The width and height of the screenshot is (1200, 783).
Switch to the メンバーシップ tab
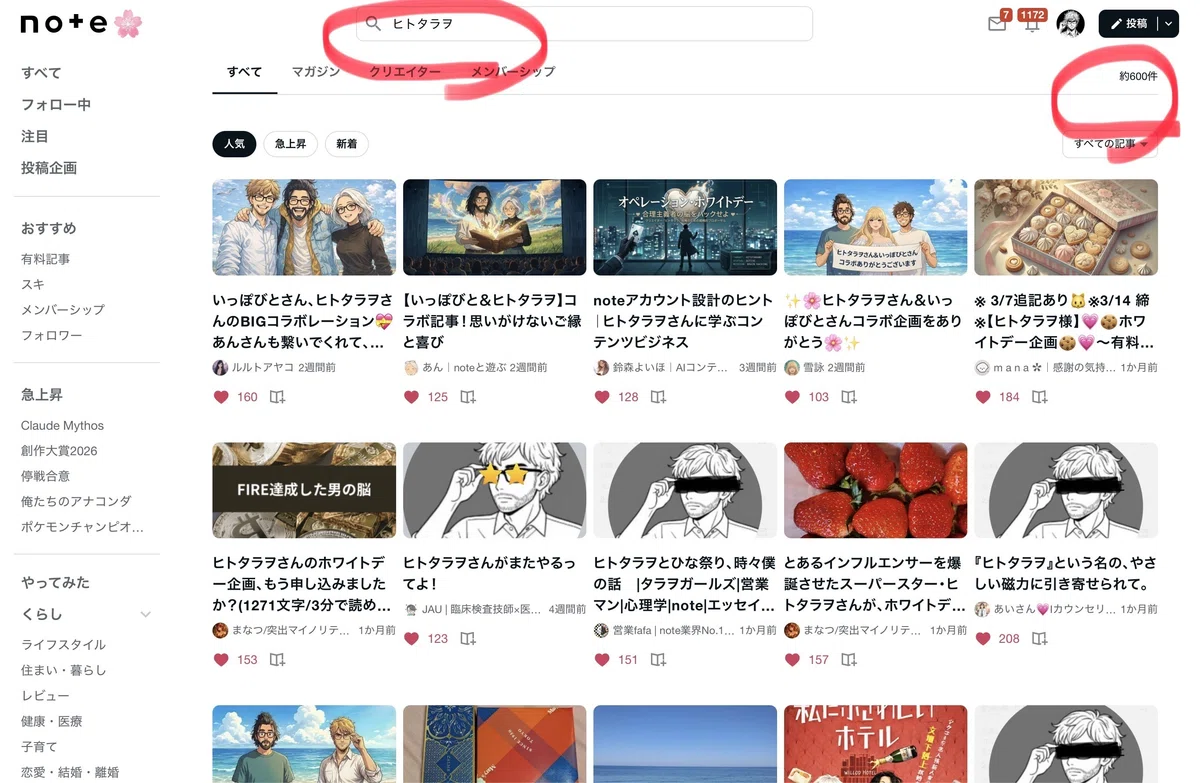[513, 72]
